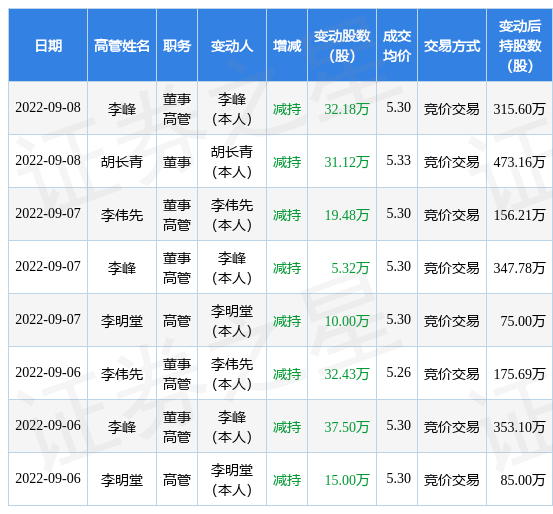This screenshot has height=514, width=553.
Task: Select the 347.78万 holdings cell
Action: (x=519, y=268)
